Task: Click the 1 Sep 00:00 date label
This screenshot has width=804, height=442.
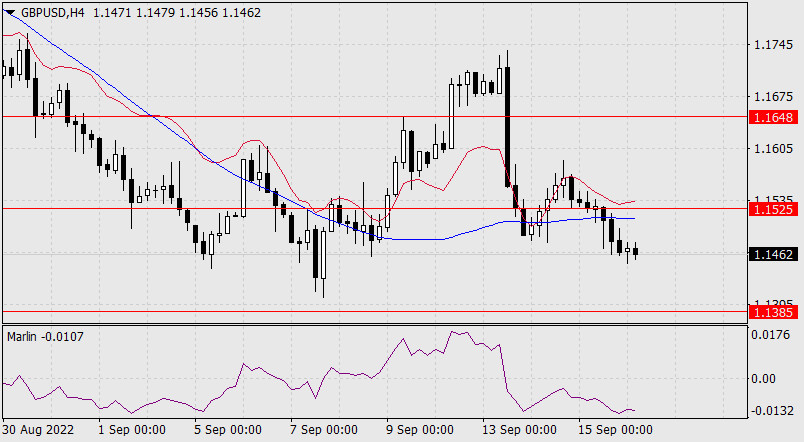Action: (x=132, y=430)
